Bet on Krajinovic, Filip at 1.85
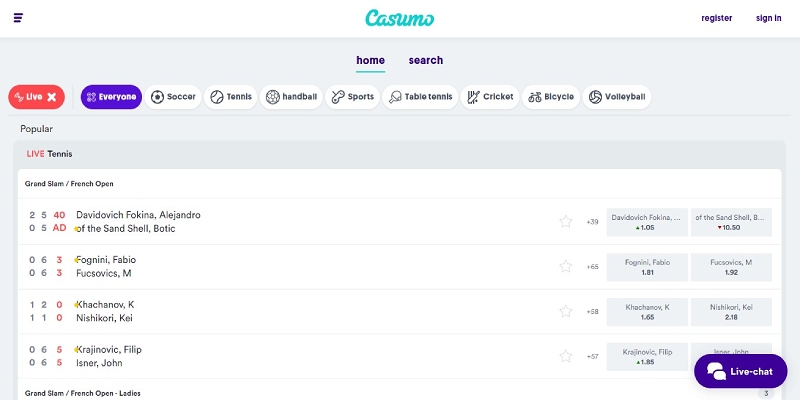The image size is (800, 400). [x=647, y=357]
